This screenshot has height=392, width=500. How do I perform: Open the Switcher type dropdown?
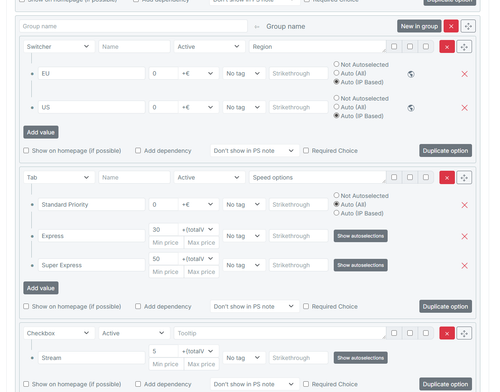pyautogui.click(x=59, y=47)
